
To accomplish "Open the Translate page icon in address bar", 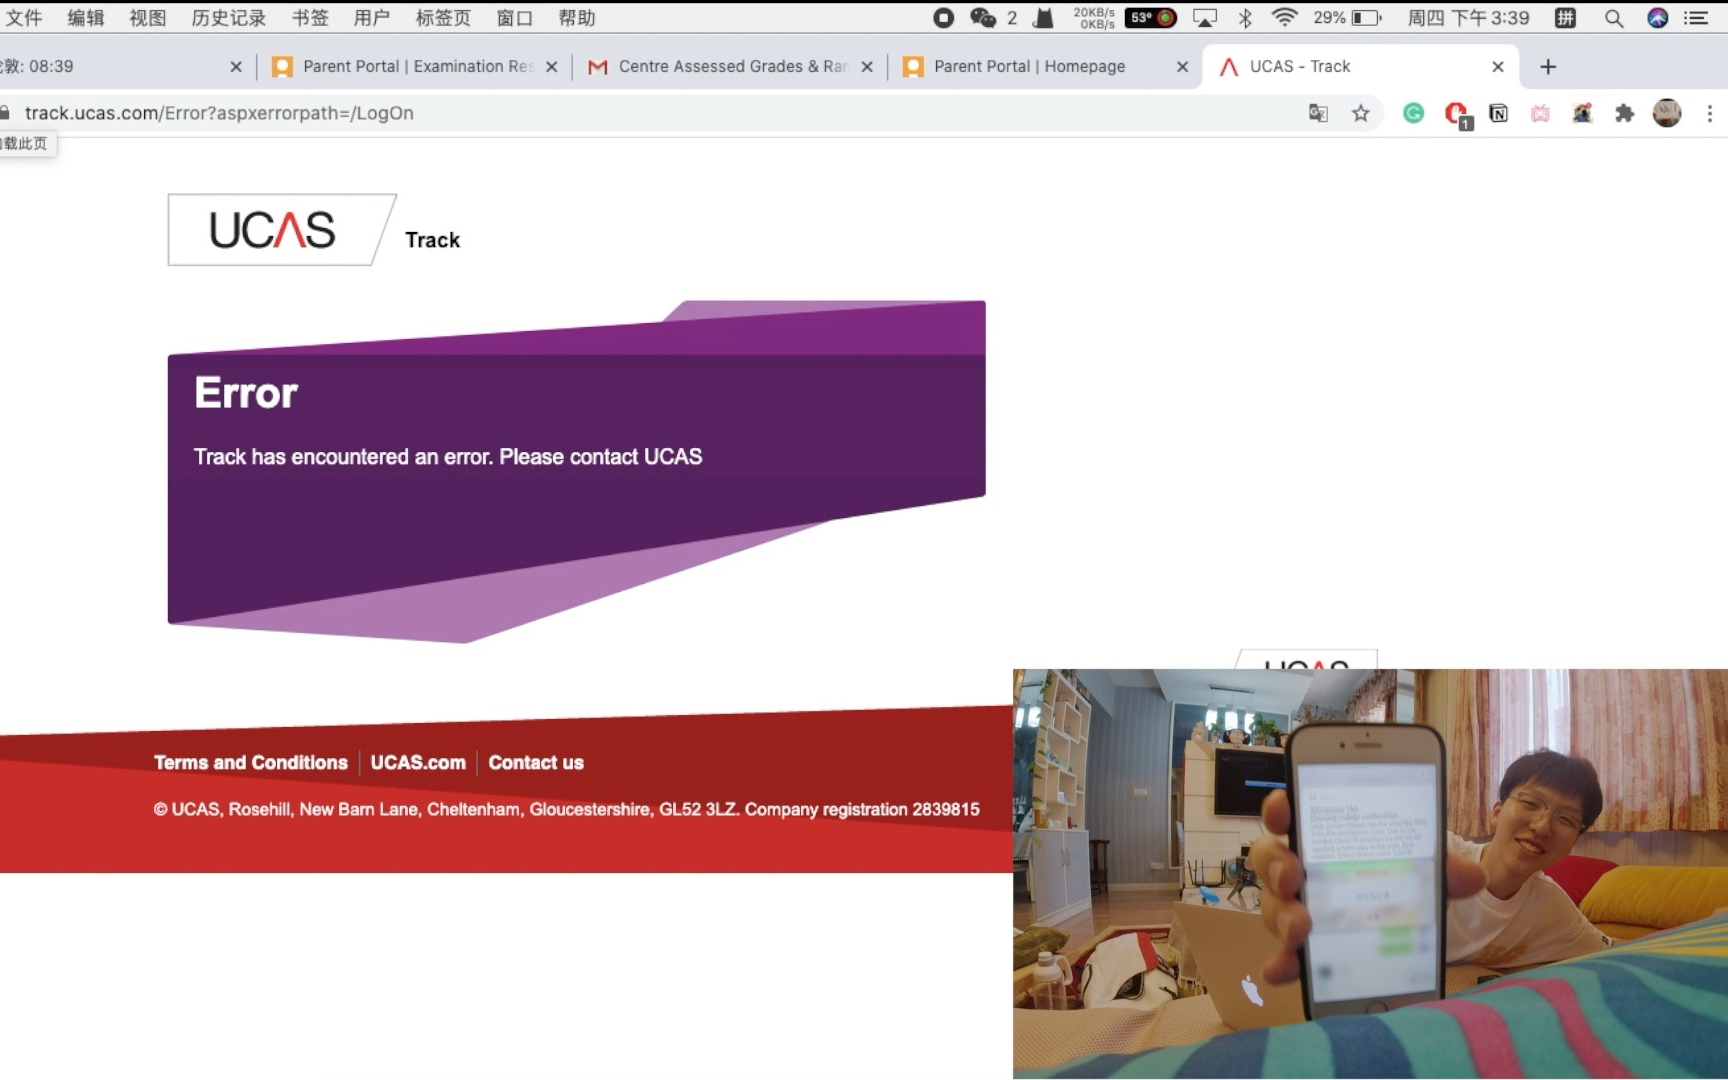I will [1318, 113].
